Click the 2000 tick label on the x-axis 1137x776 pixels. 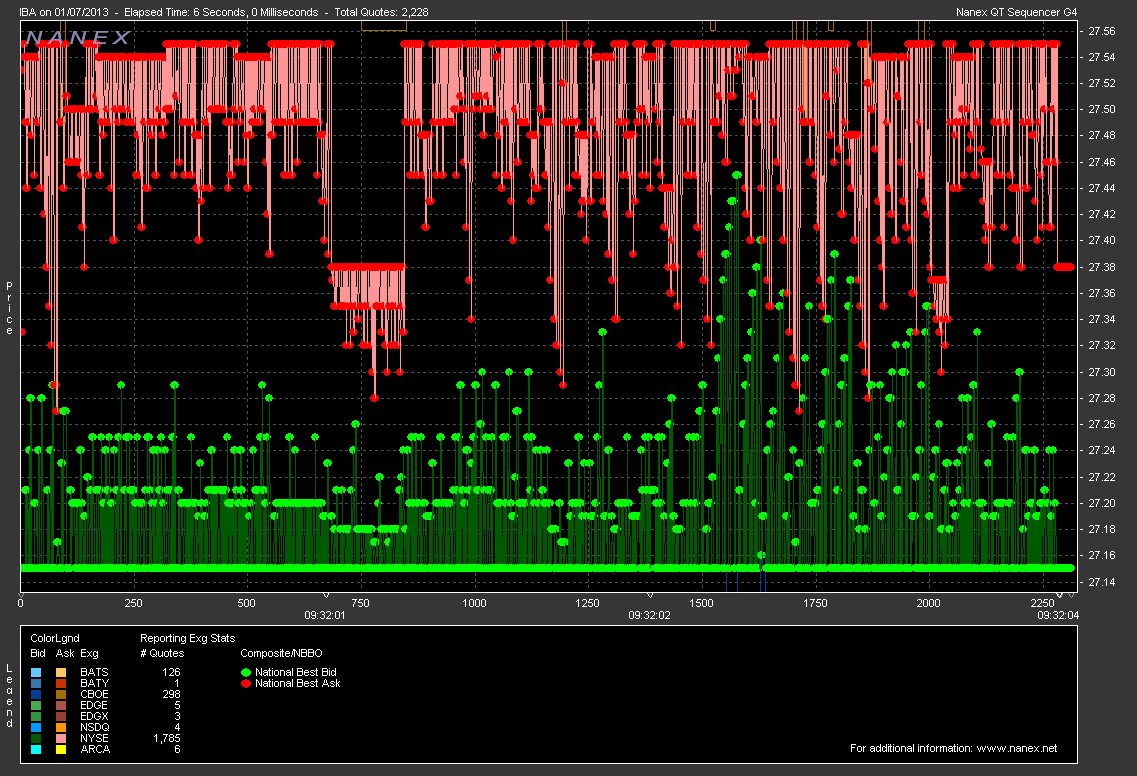point(928,603)
